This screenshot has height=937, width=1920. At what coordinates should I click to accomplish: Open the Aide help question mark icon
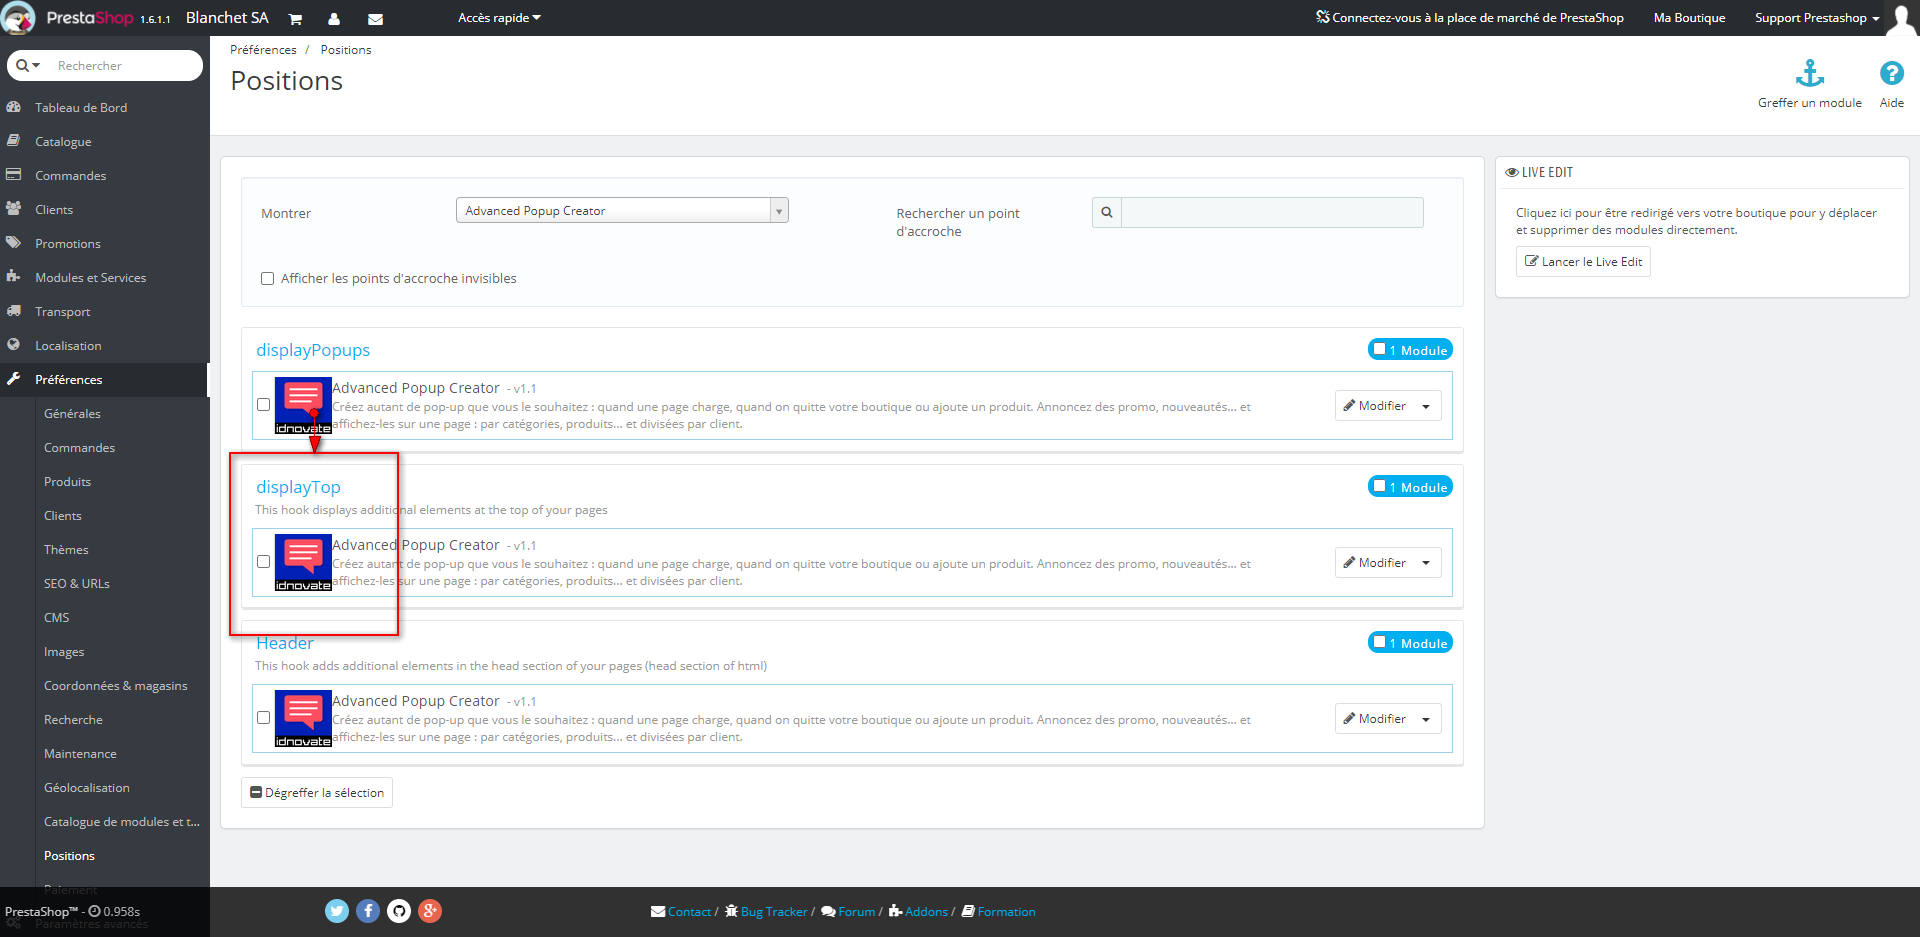point(1891,73)
